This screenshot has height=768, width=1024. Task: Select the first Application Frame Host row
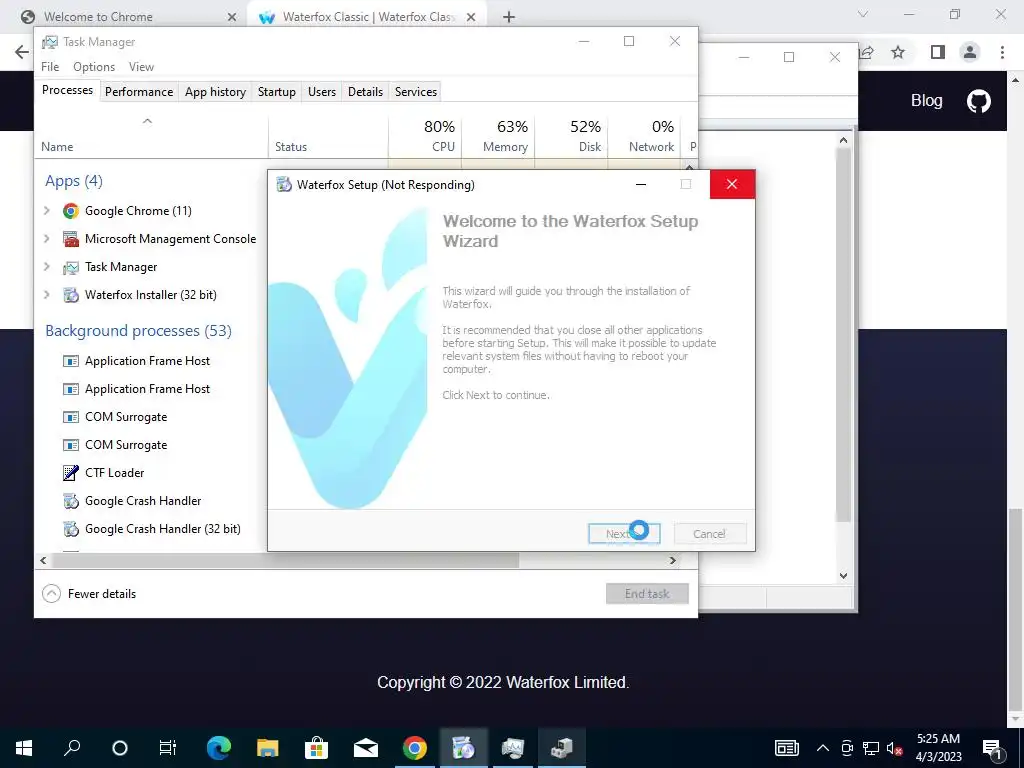(x=151, y=360)
